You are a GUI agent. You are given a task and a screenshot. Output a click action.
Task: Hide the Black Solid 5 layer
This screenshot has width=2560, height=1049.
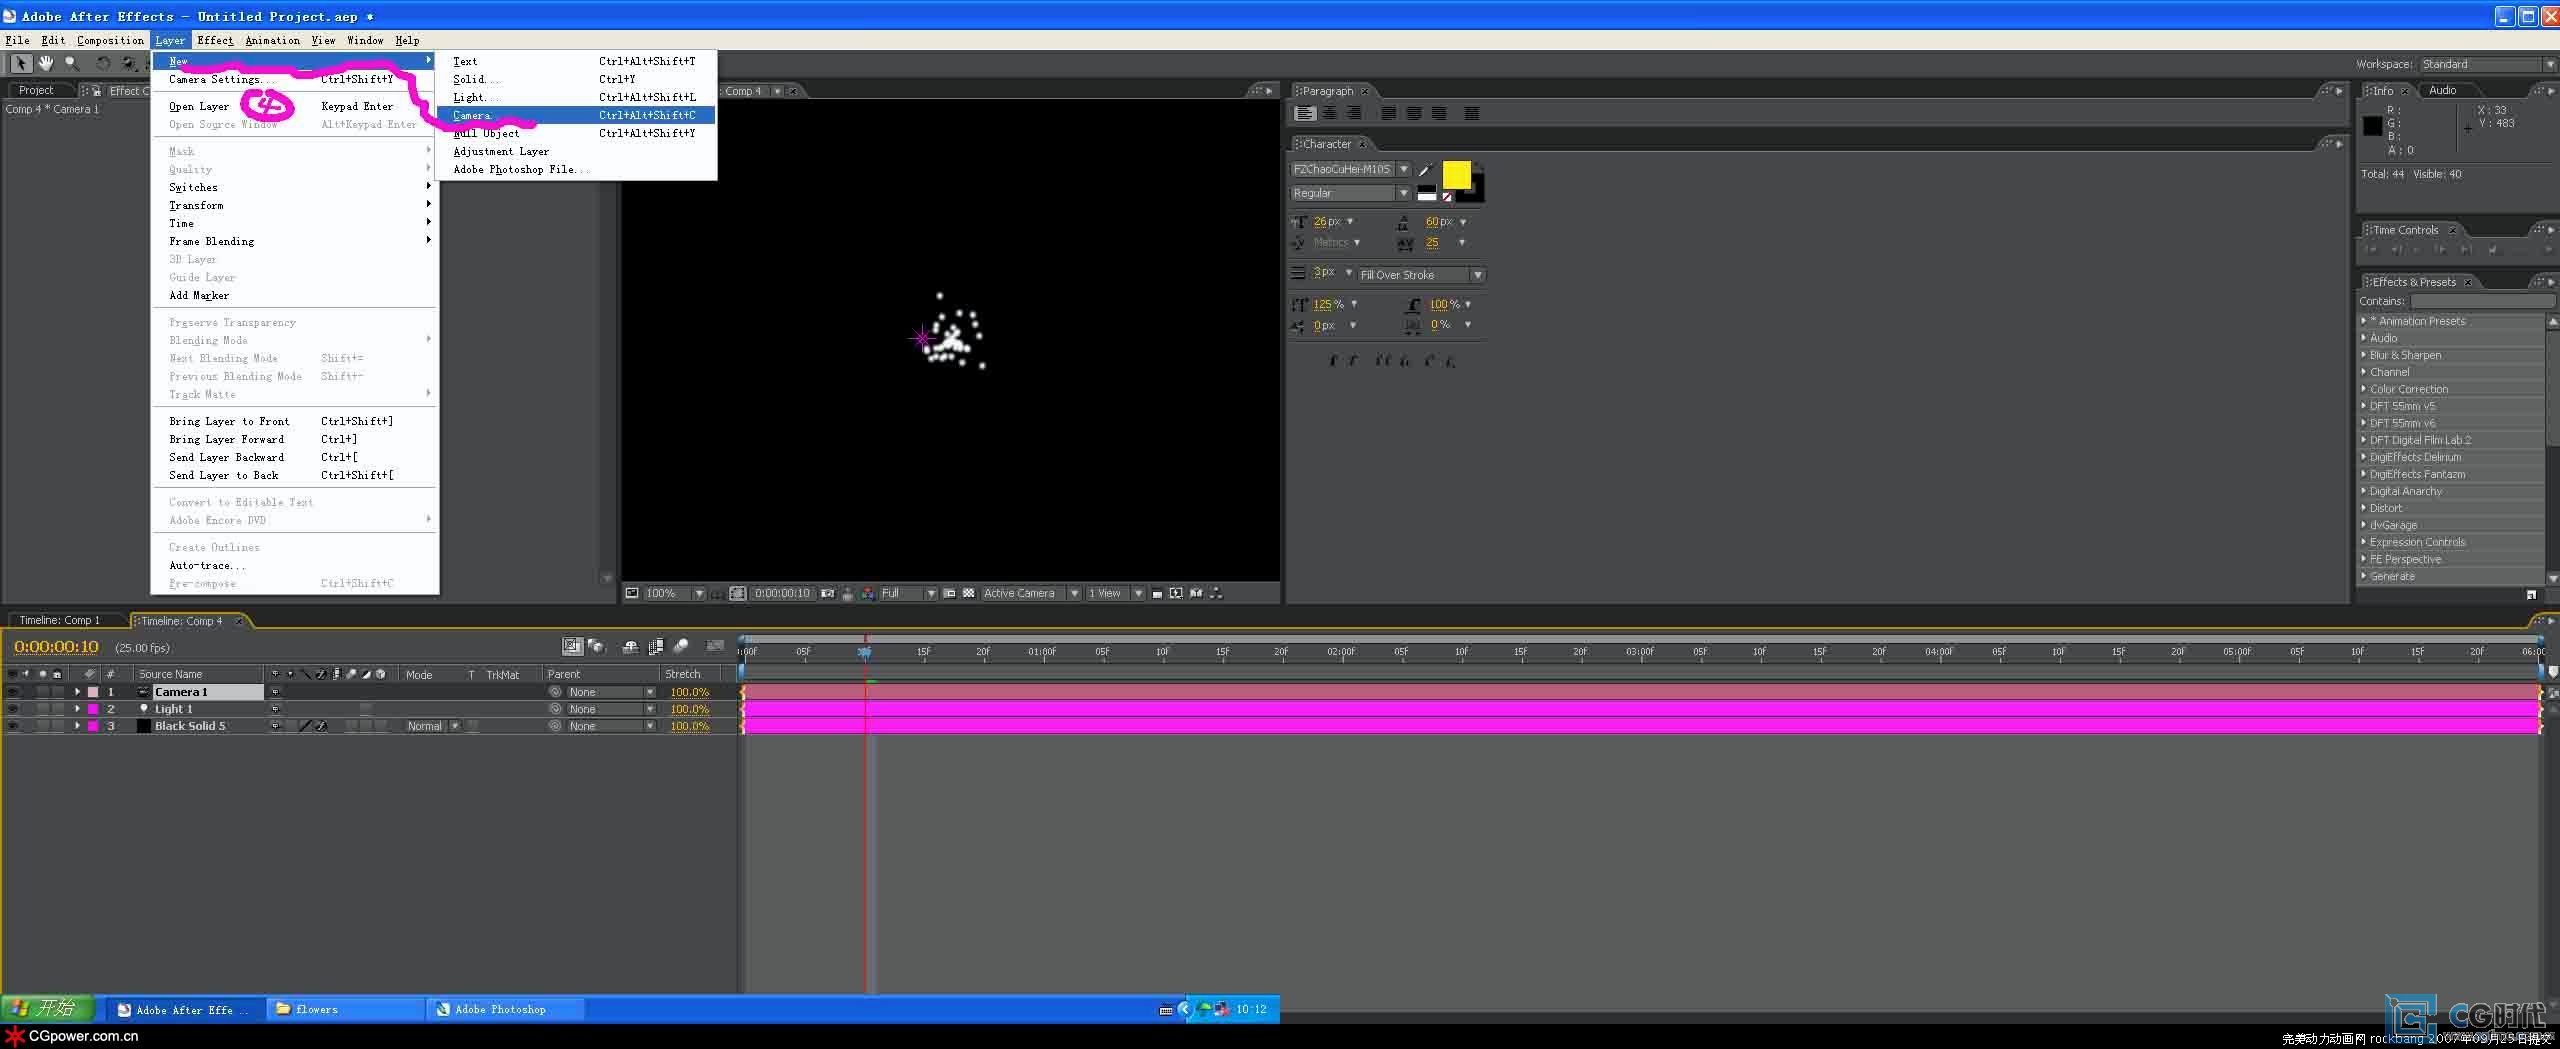(13, 726)
